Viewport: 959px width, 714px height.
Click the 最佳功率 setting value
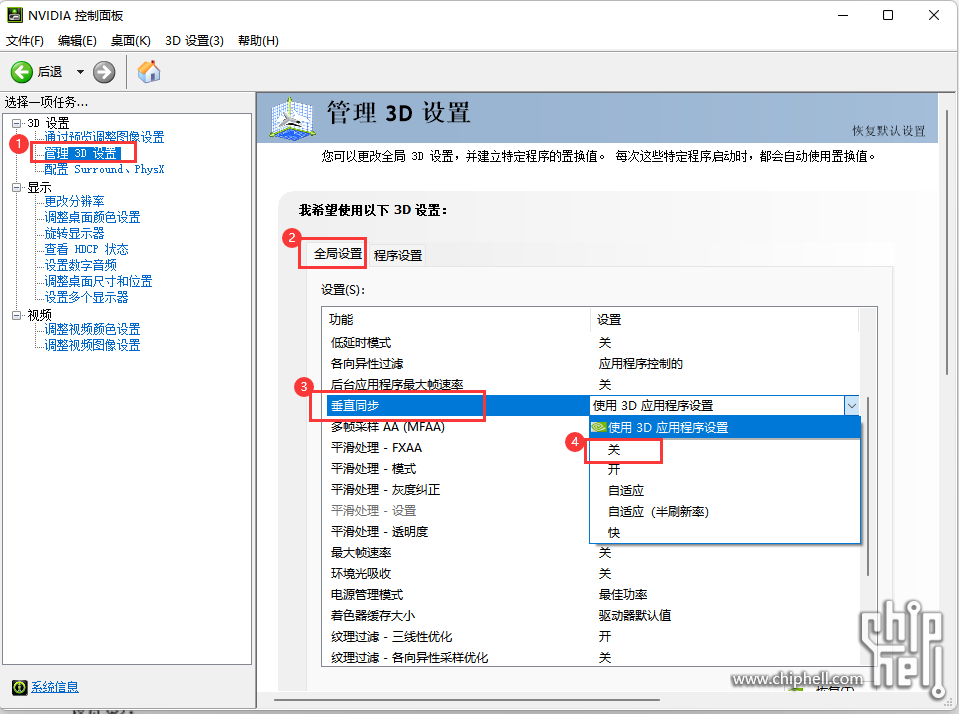click(x=623, y=595)
